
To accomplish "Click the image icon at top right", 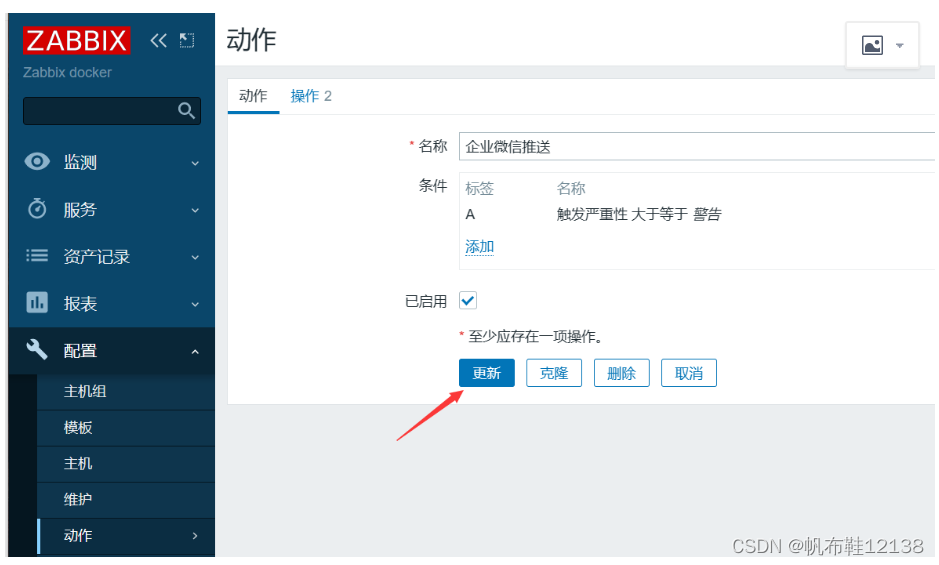I will (x=872, y=45).
